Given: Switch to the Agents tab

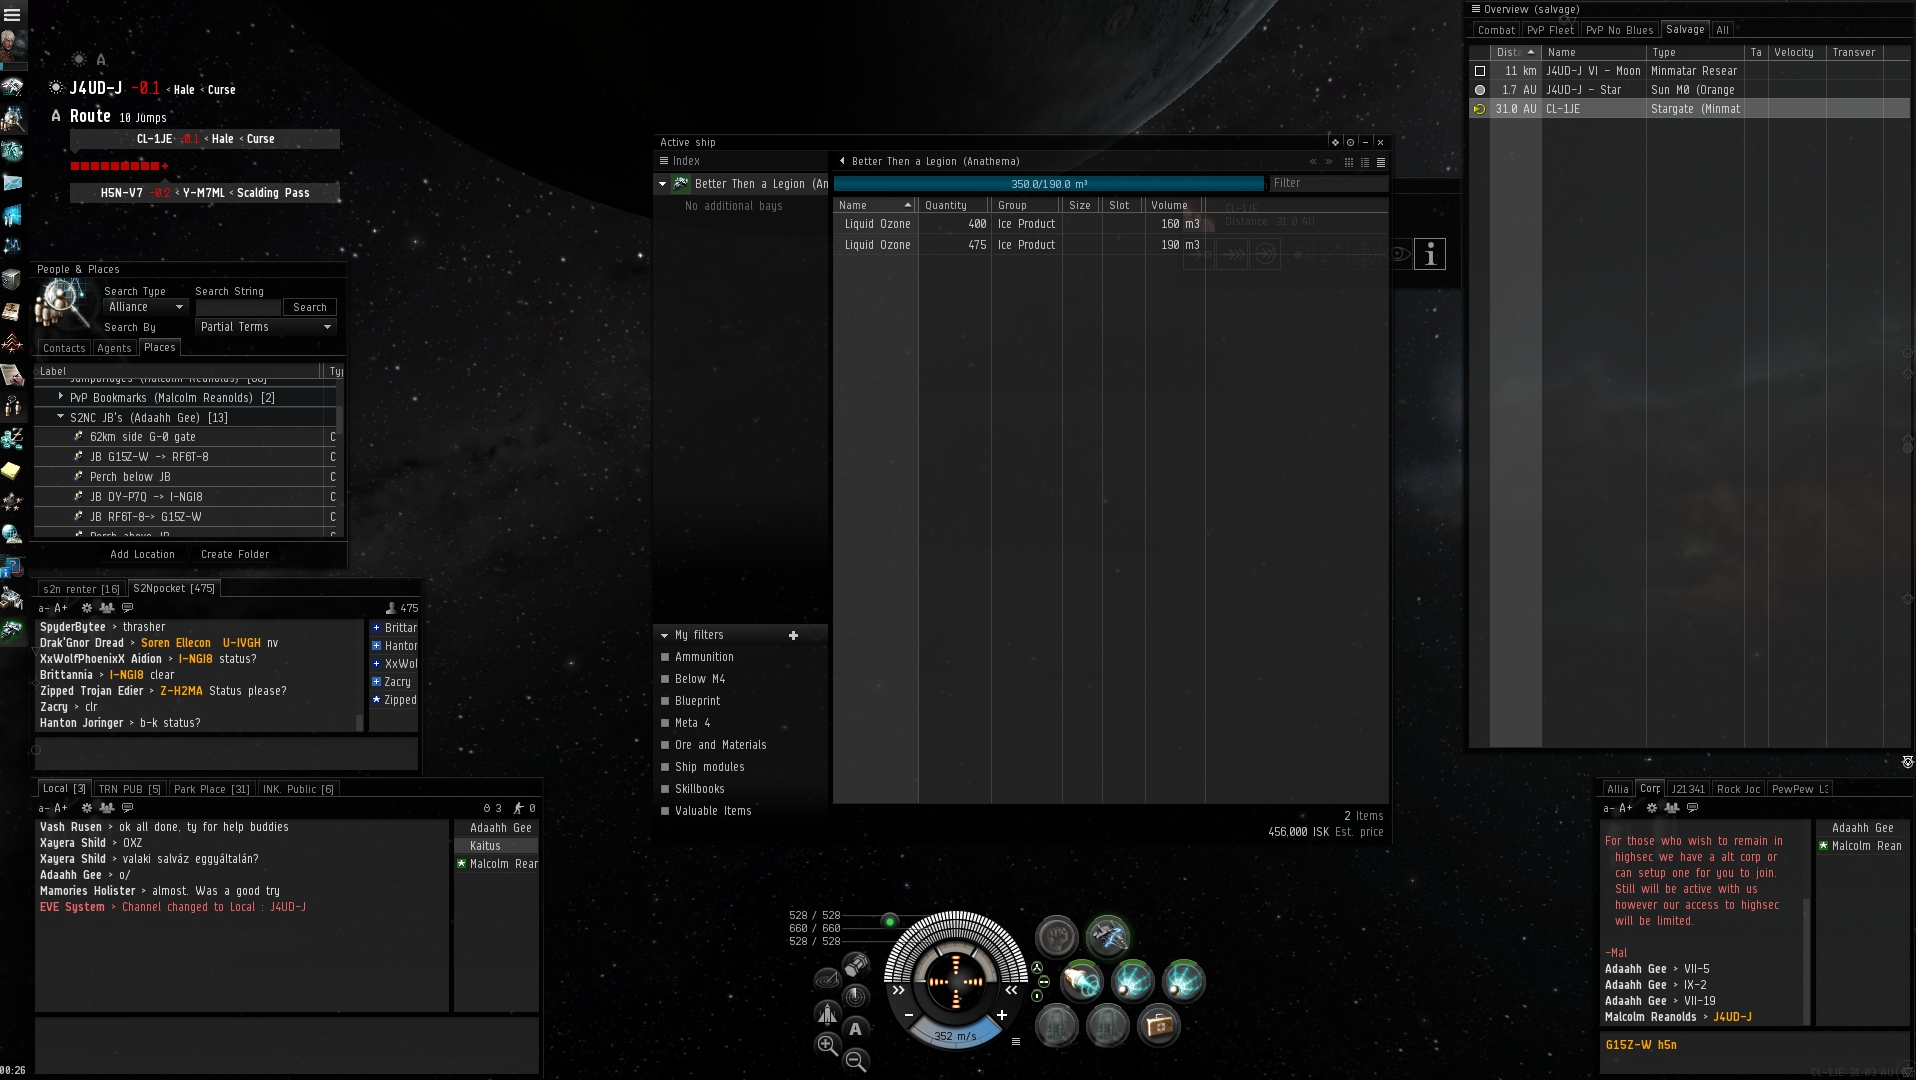Looking at the screenshot, I should [114, 348].
